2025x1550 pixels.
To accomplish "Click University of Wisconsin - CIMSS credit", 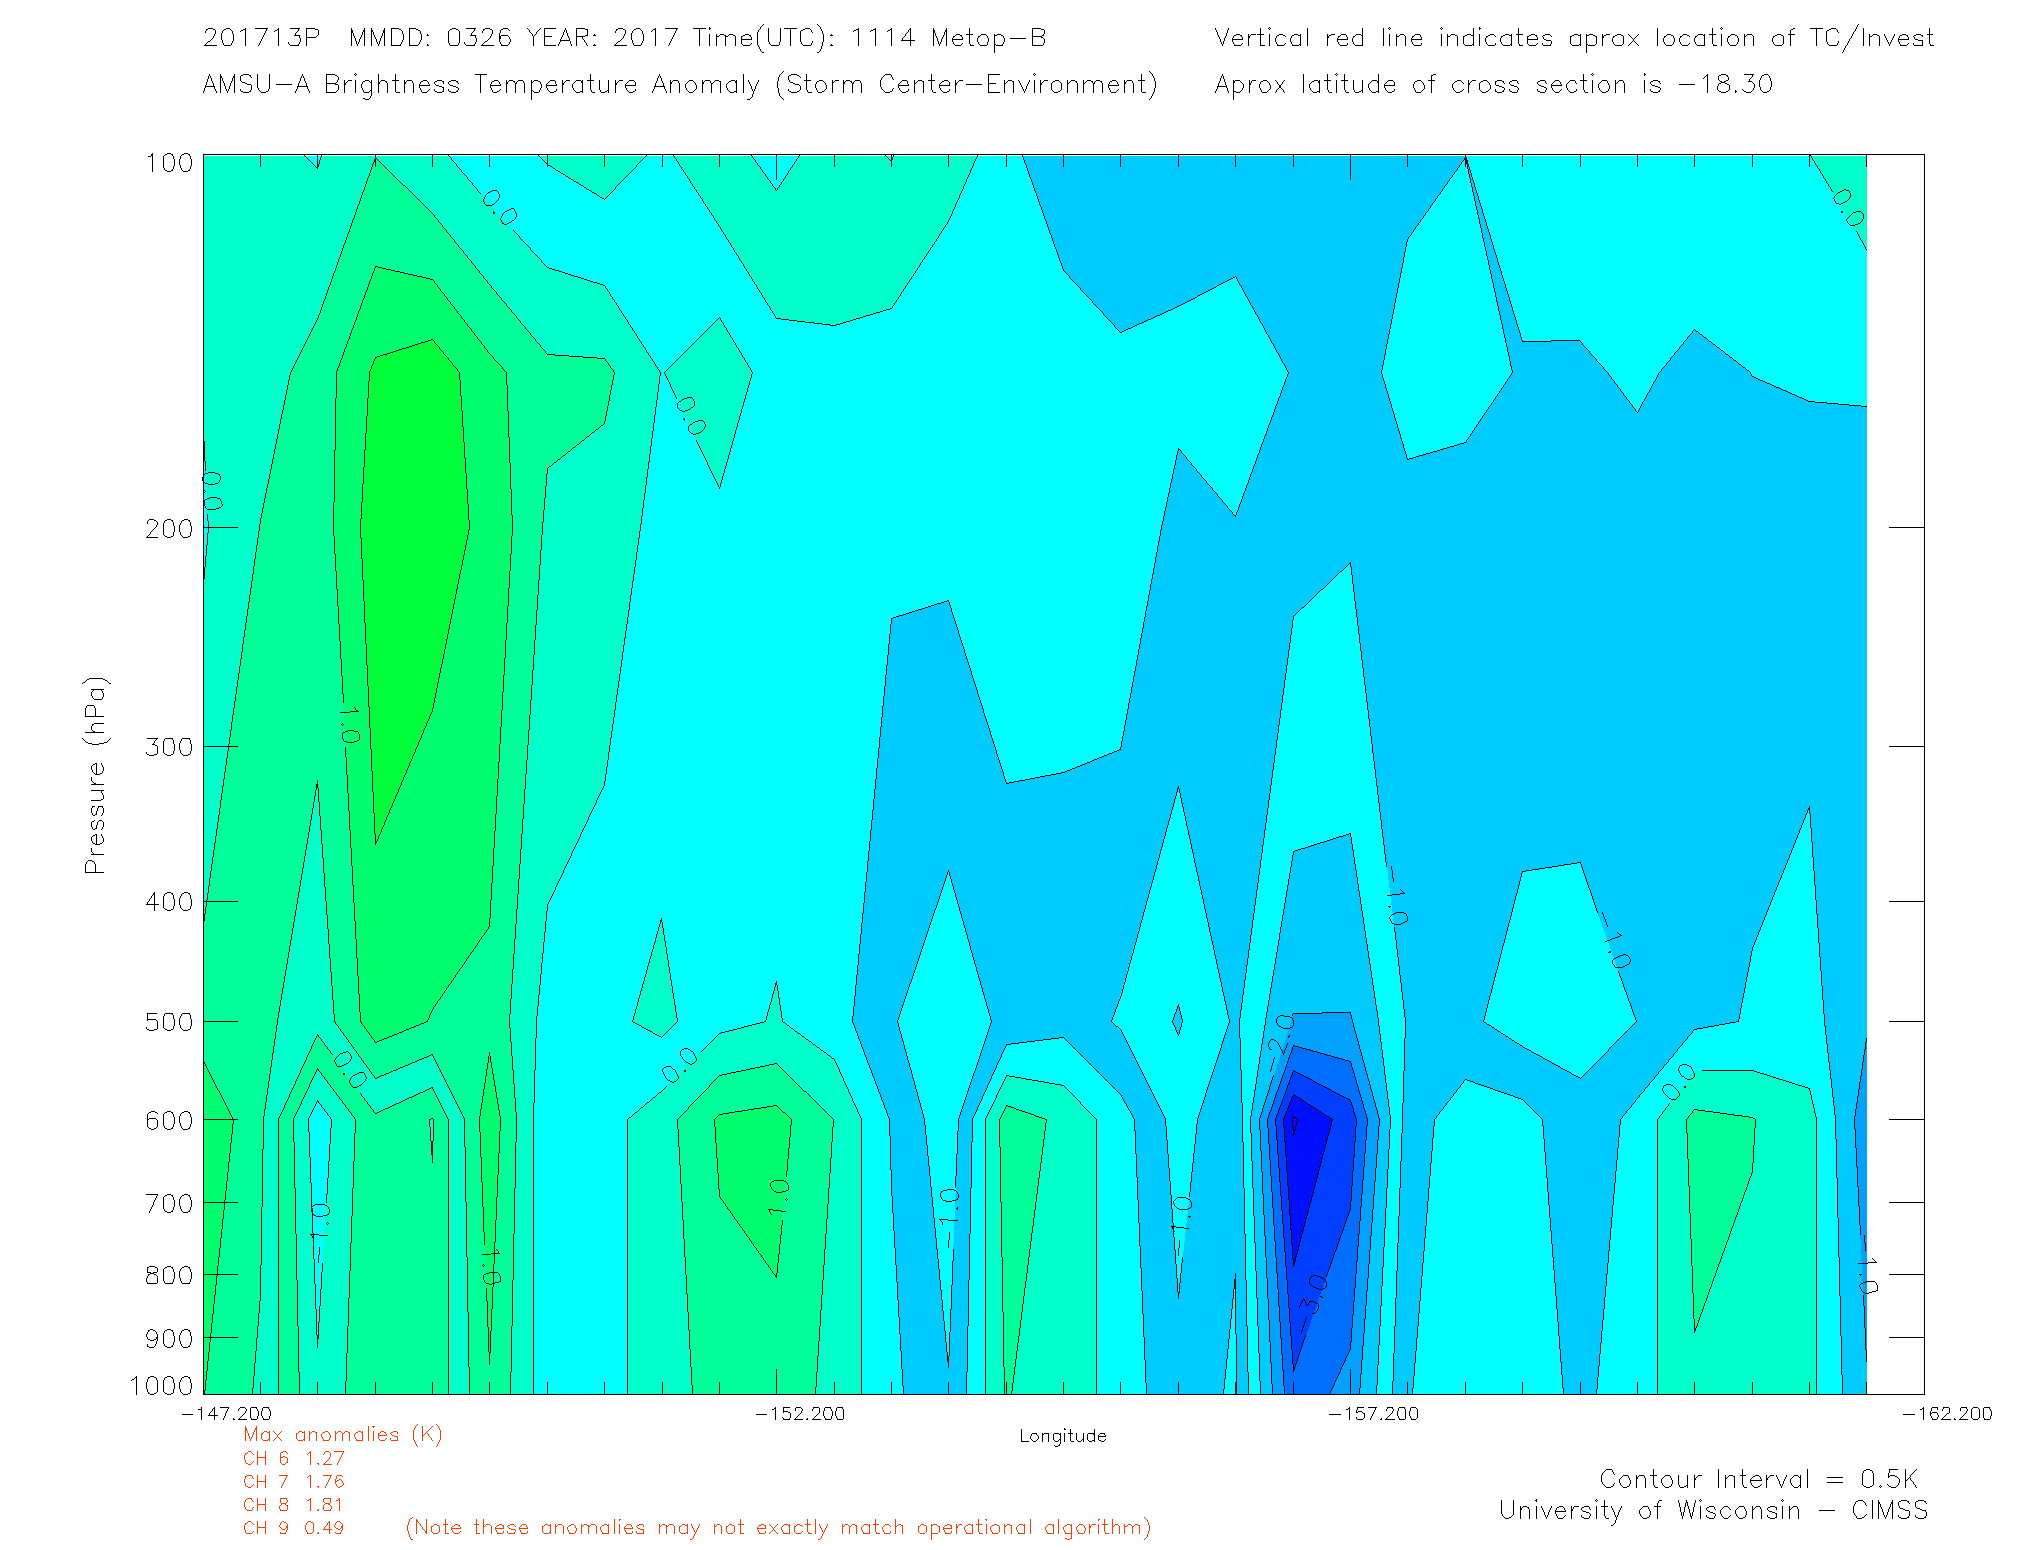I will tap(1712, 1511).
